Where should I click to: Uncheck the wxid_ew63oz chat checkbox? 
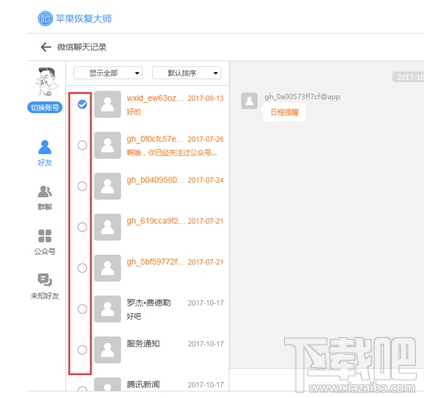click(82, 105)
